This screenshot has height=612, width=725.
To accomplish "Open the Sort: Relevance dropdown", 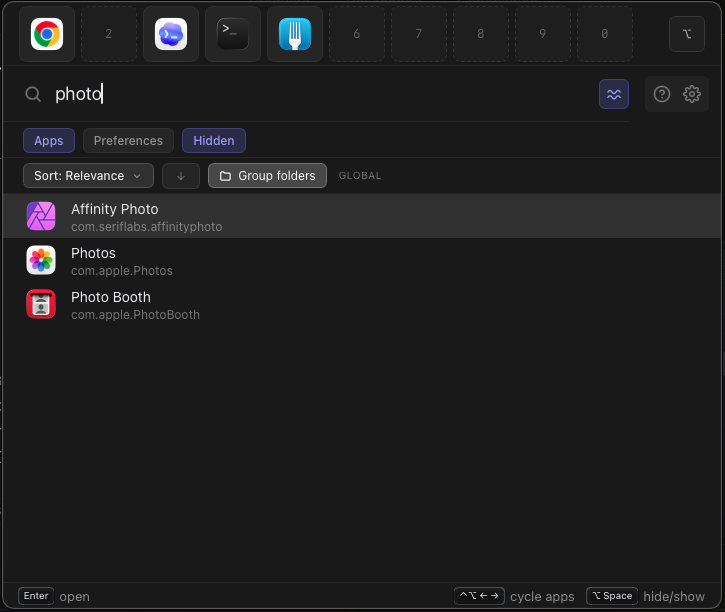I will click(x=88, y=176).
